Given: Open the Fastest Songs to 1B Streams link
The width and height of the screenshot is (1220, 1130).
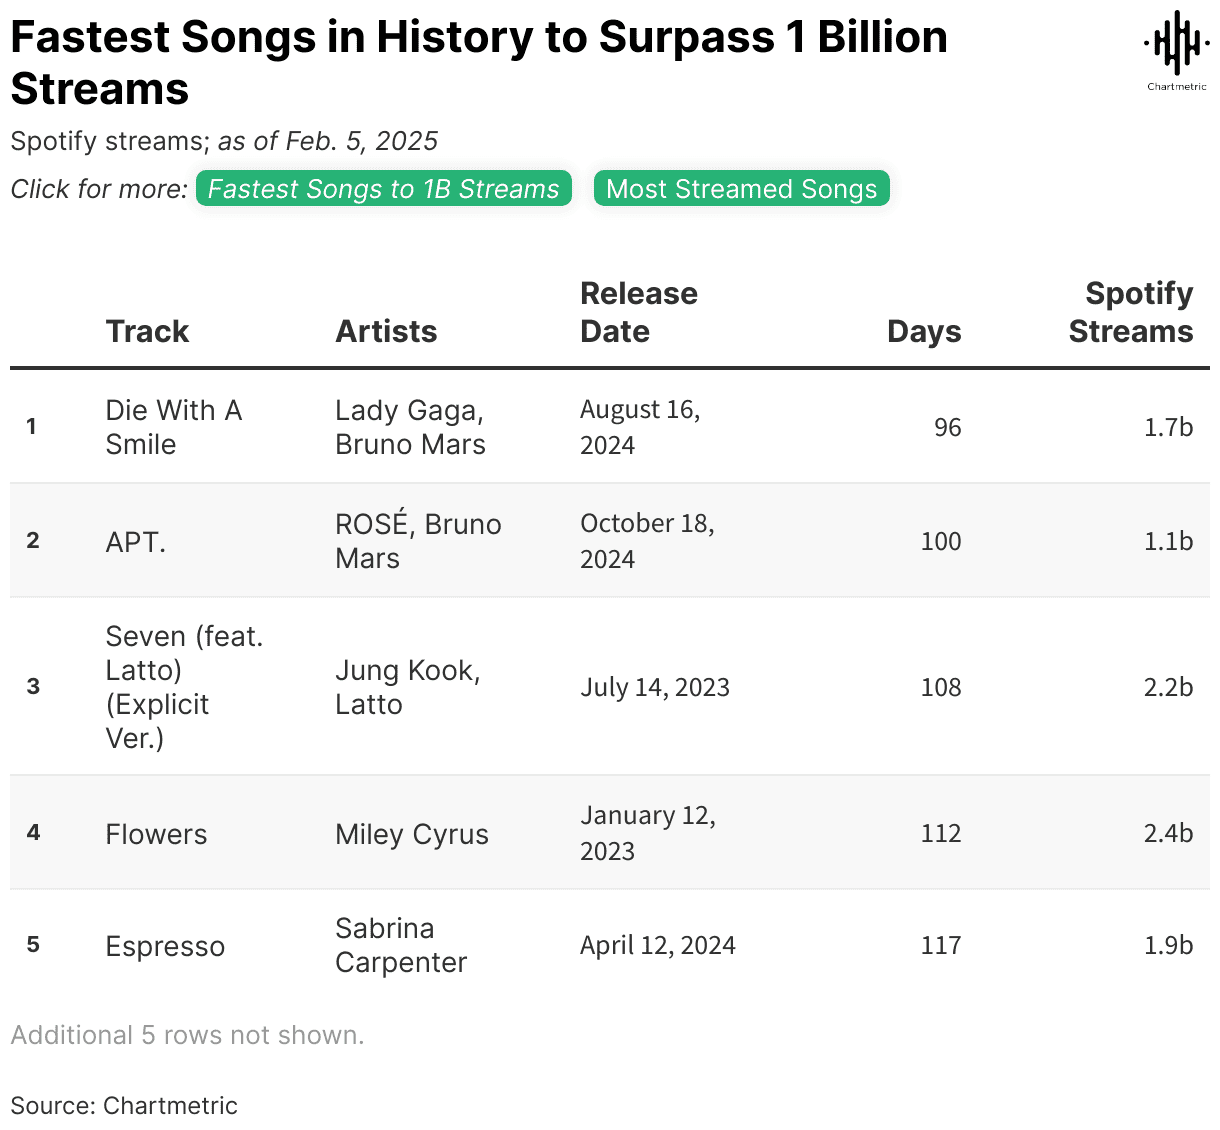Looking at the screenshot, I should [x=384, y=189].
